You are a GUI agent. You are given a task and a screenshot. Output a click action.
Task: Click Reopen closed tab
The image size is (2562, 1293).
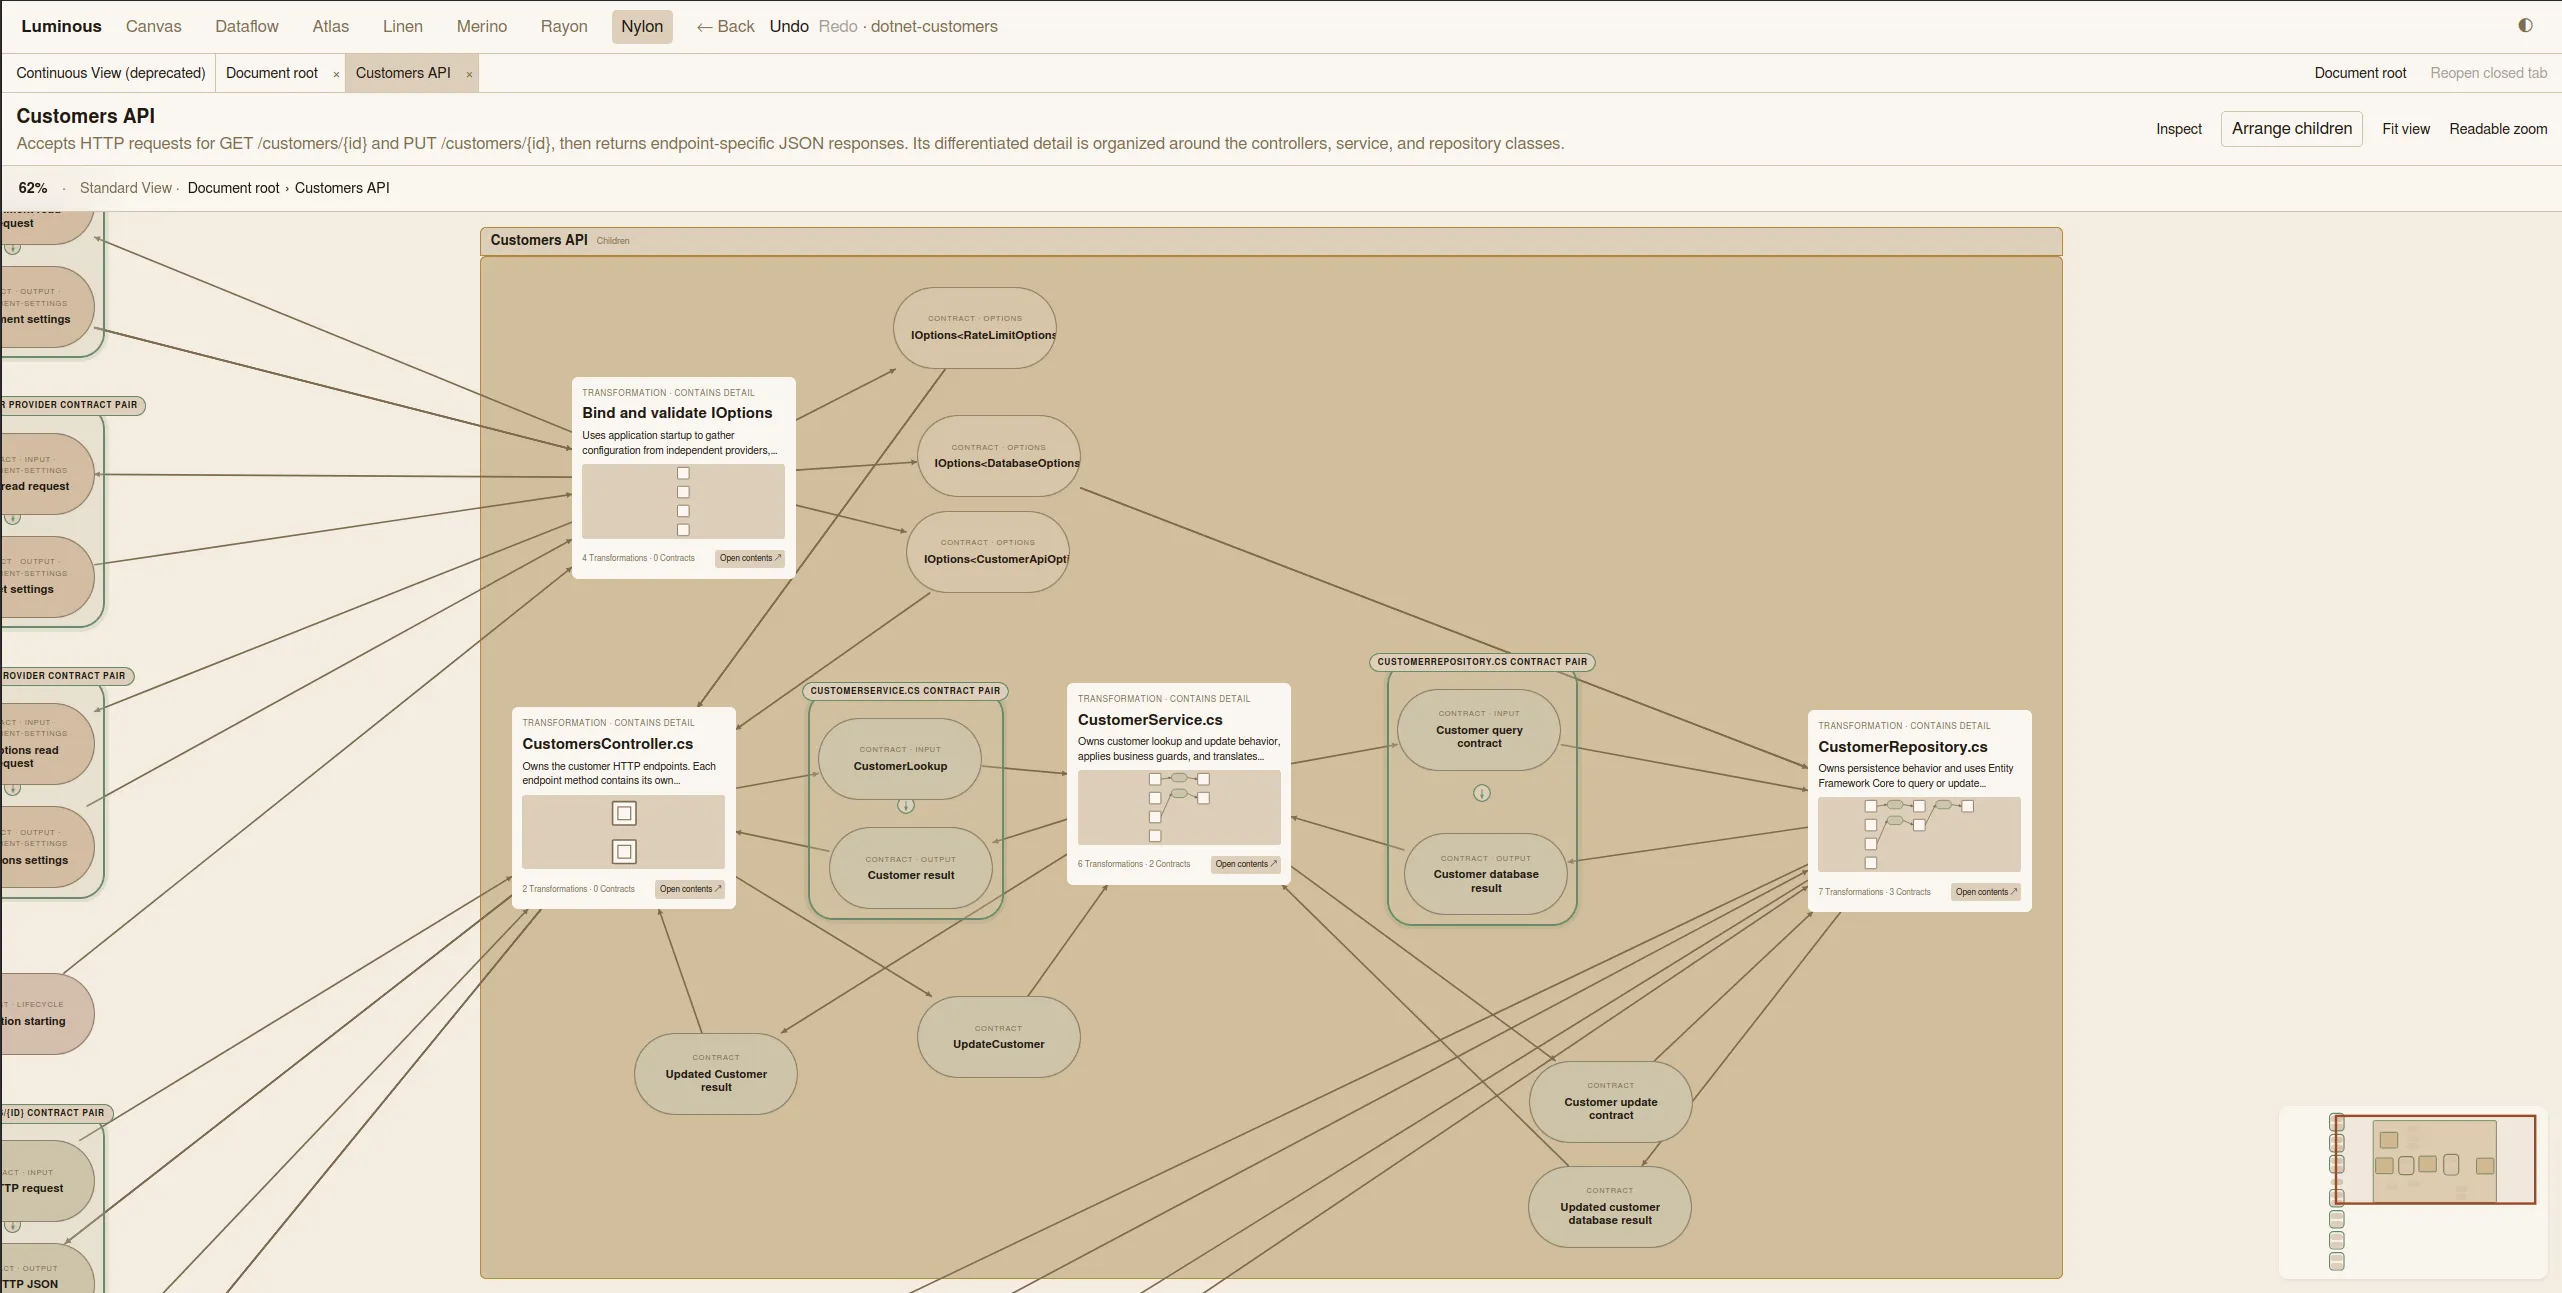coord(2488,73)
